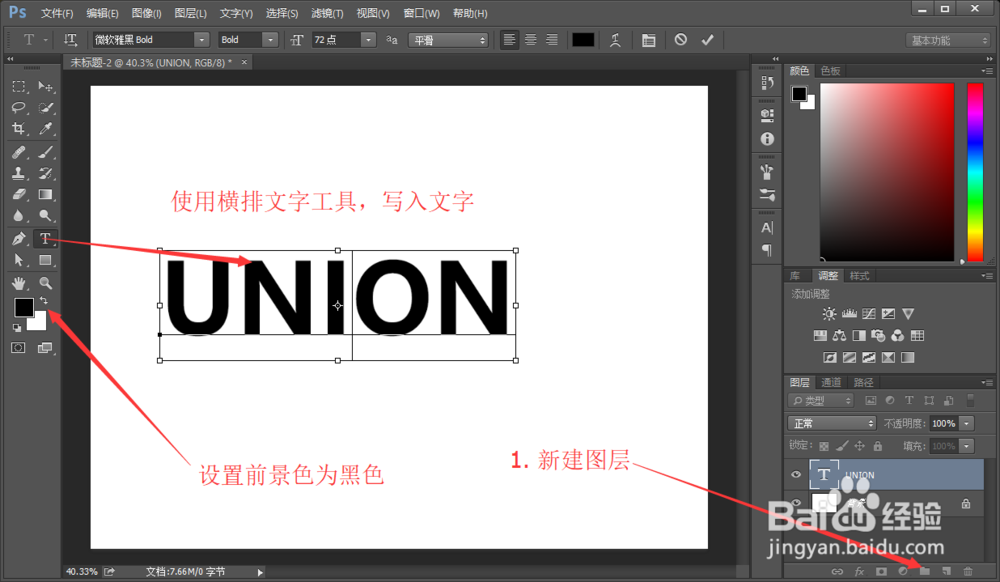Hide the UNION text layer

tap(795, 474)
